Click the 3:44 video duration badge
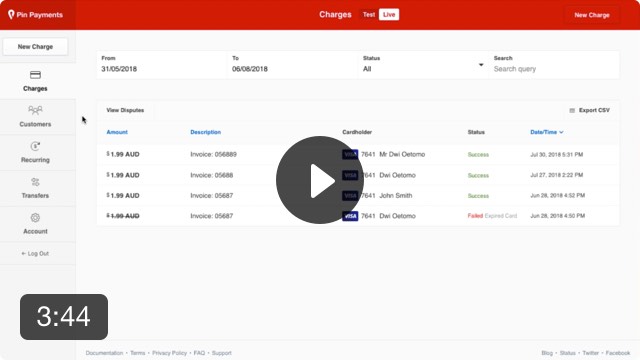This screenshot has width=640, height=360. coord(64,317)
